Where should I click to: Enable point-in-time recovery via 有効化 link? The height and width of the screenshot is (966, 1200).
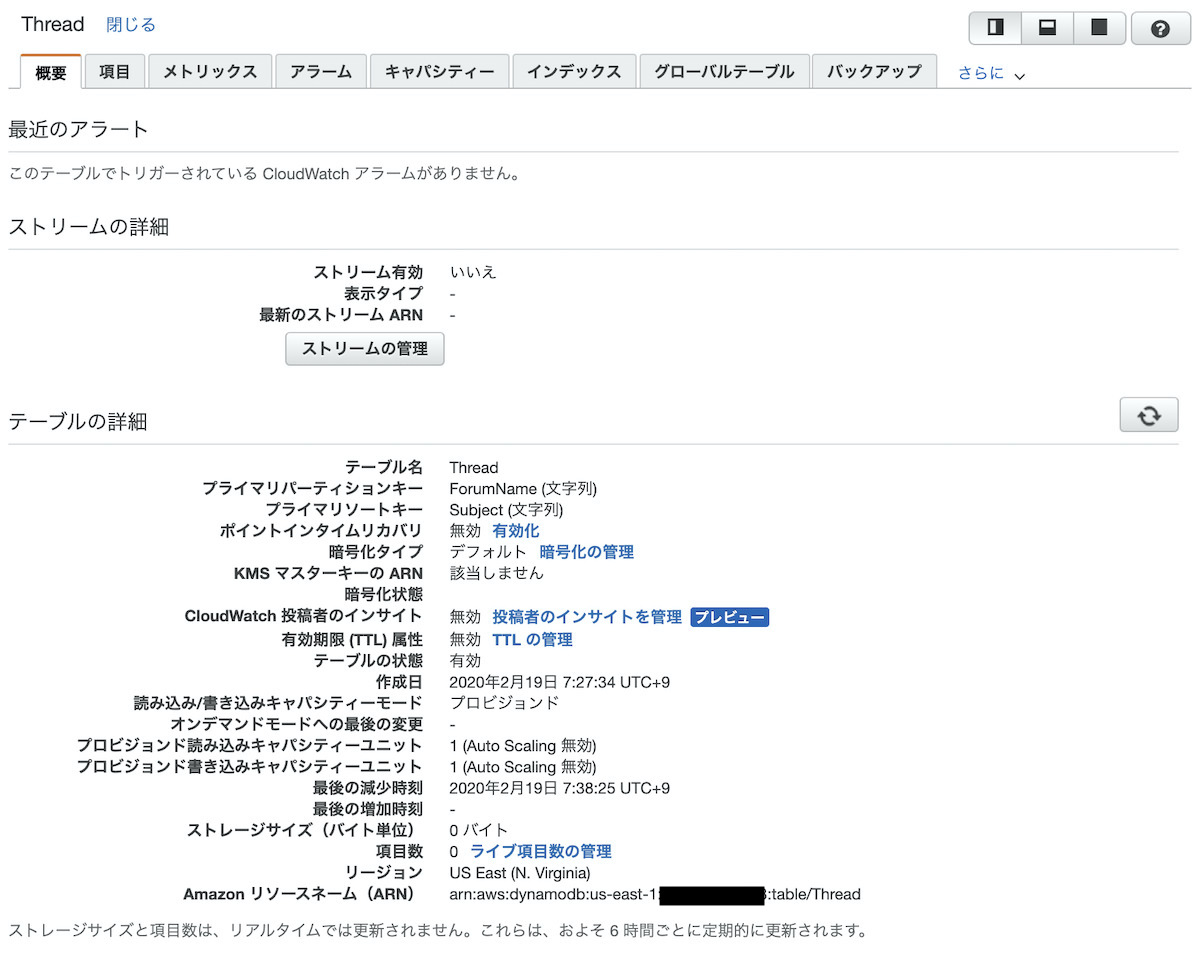(515, 531)
